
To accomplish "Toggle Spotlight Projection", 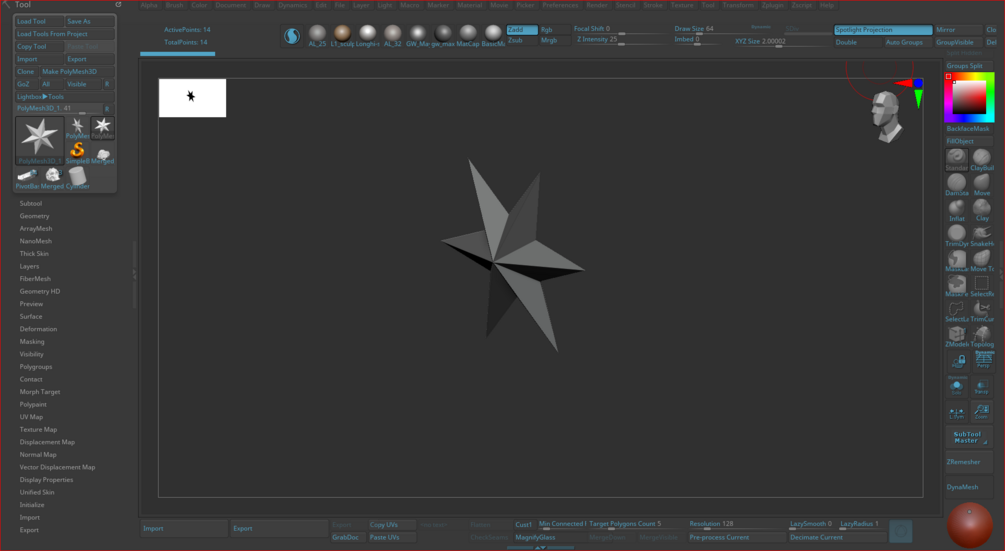I will pos(883,29).
